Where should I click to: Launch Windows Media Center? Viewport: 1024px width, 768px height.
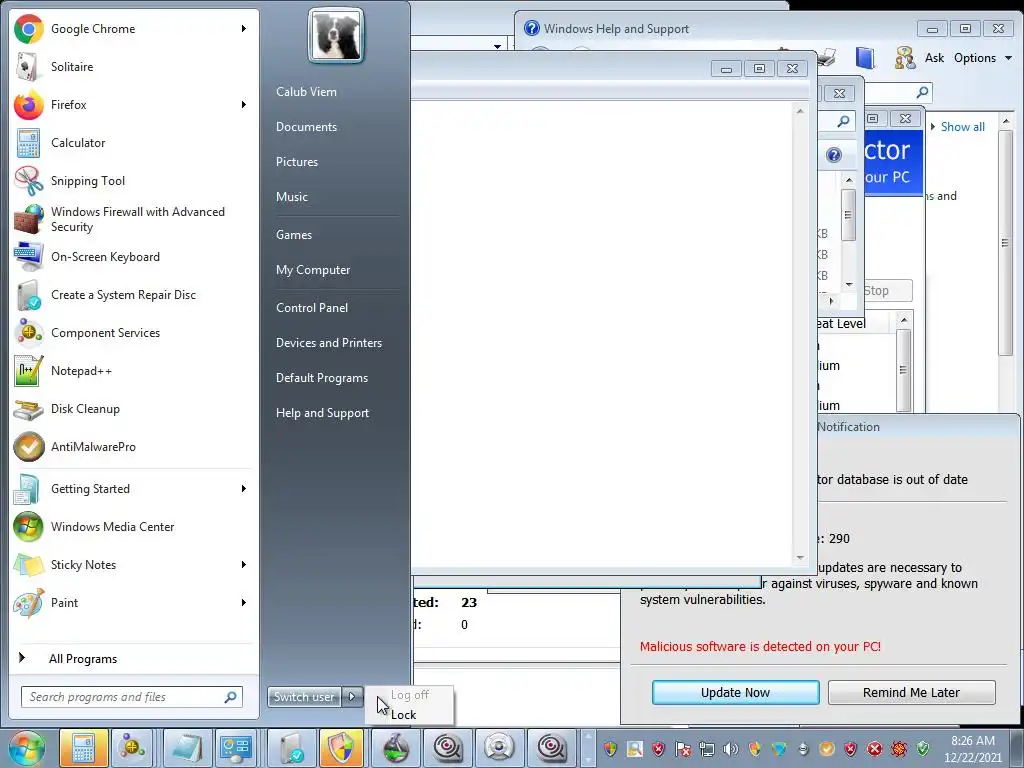134,526
